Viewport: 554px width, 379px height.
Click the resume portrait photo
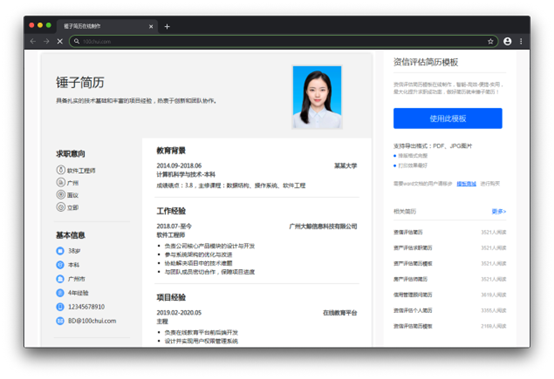tap(317, 97)
